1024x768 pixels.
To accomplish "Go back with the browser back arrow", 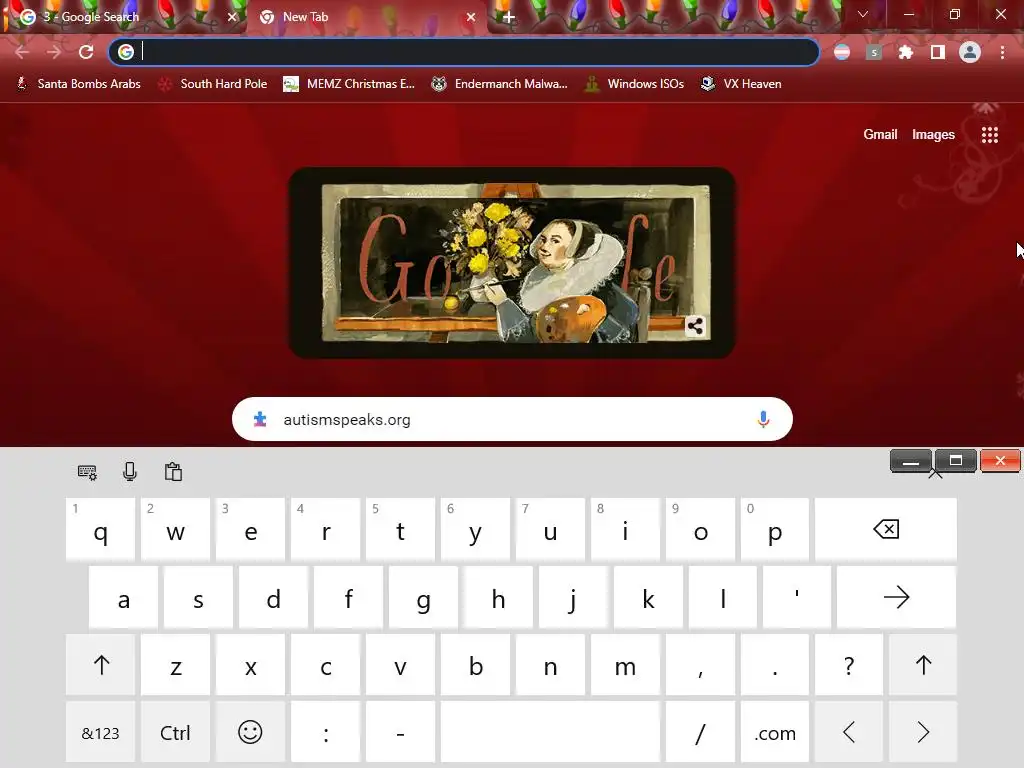I will (22, 52).
